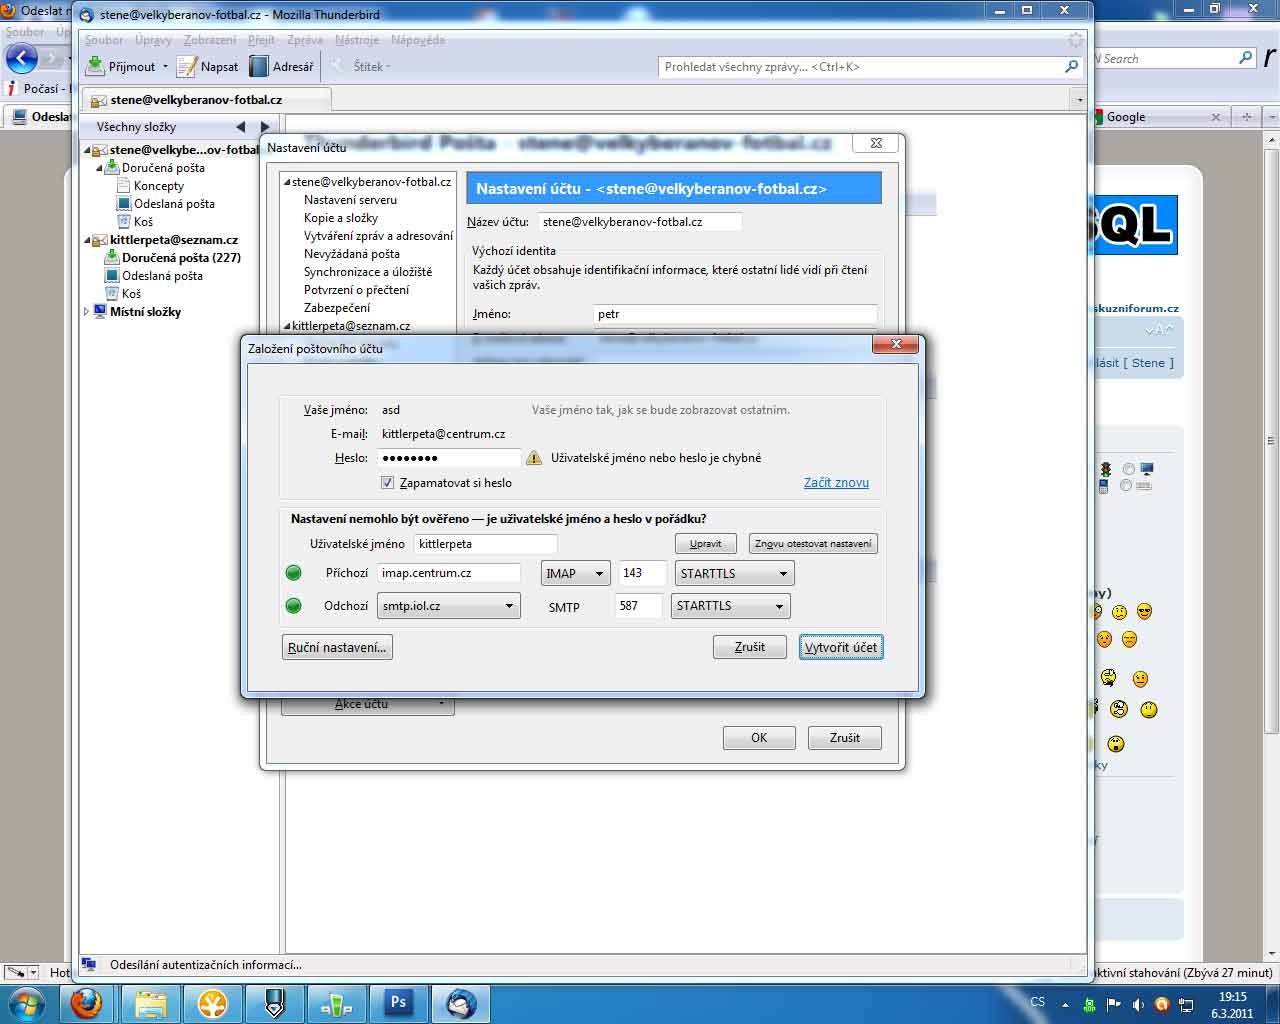Click Zrušit in Nastavení účtu window
The height and width of the screenshot is (1024, 1280).
click(845, 738)
